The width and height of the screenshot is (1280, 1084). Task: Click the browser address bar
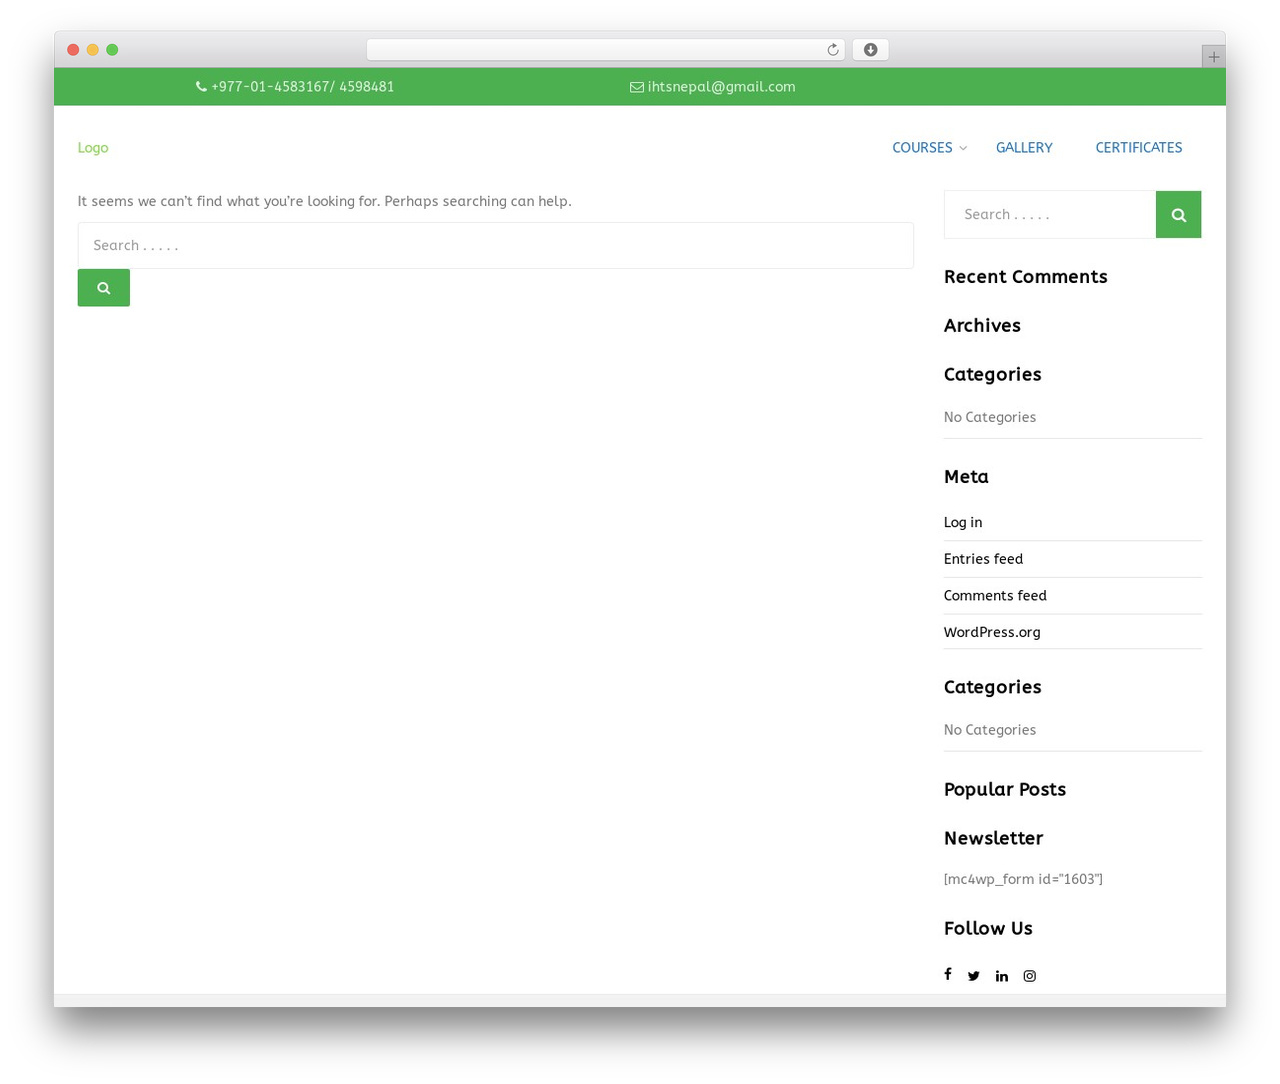coord(606,50)
